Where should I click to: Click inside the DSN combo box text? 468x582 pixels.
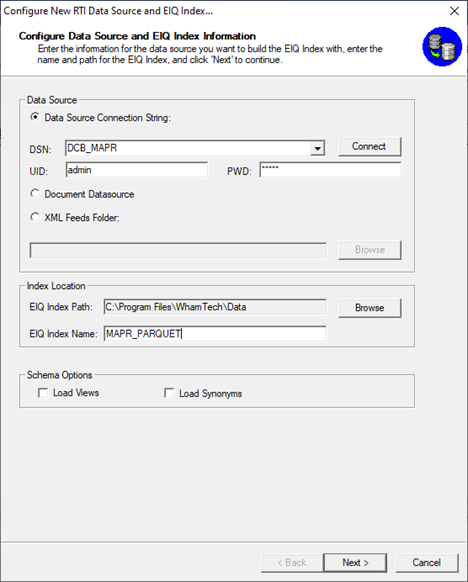pos(188,148)
